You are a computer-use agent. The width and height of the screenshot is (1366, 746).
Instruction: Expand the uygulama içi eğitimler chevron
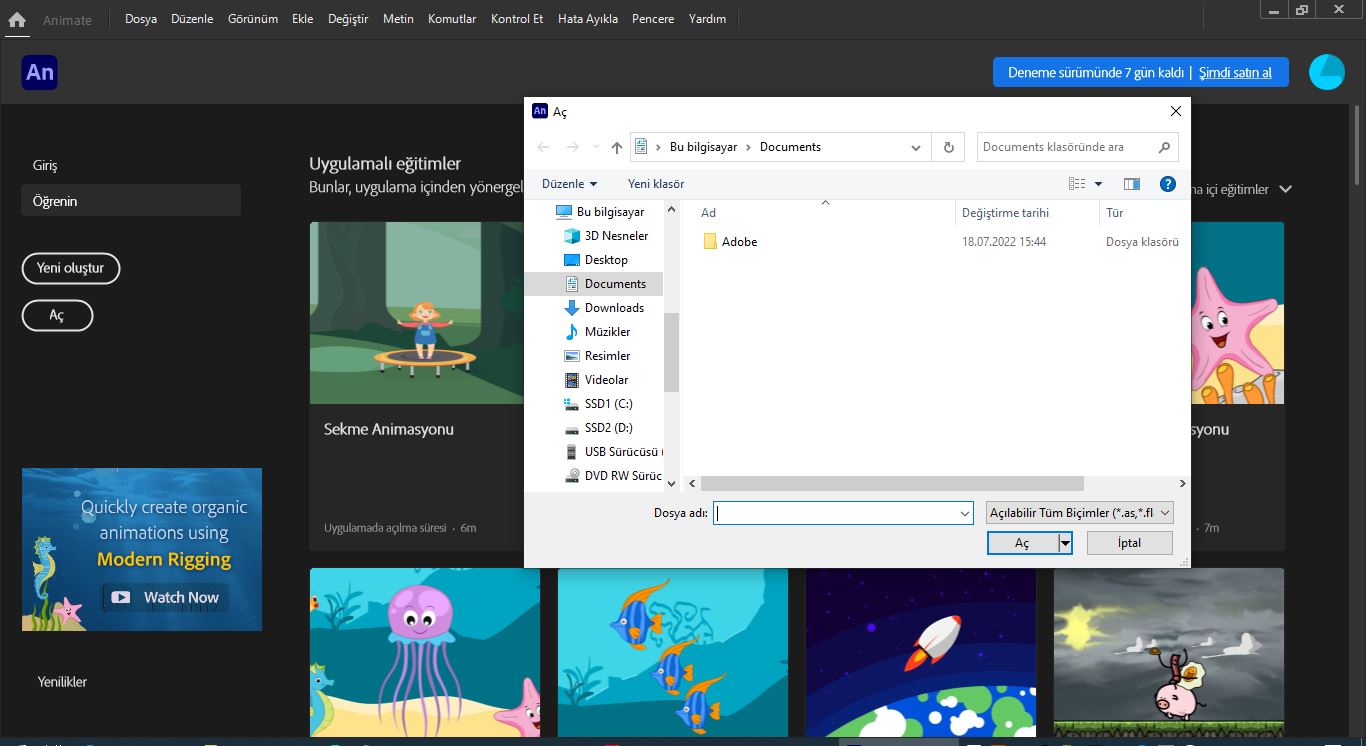(x=1286, y=189)
